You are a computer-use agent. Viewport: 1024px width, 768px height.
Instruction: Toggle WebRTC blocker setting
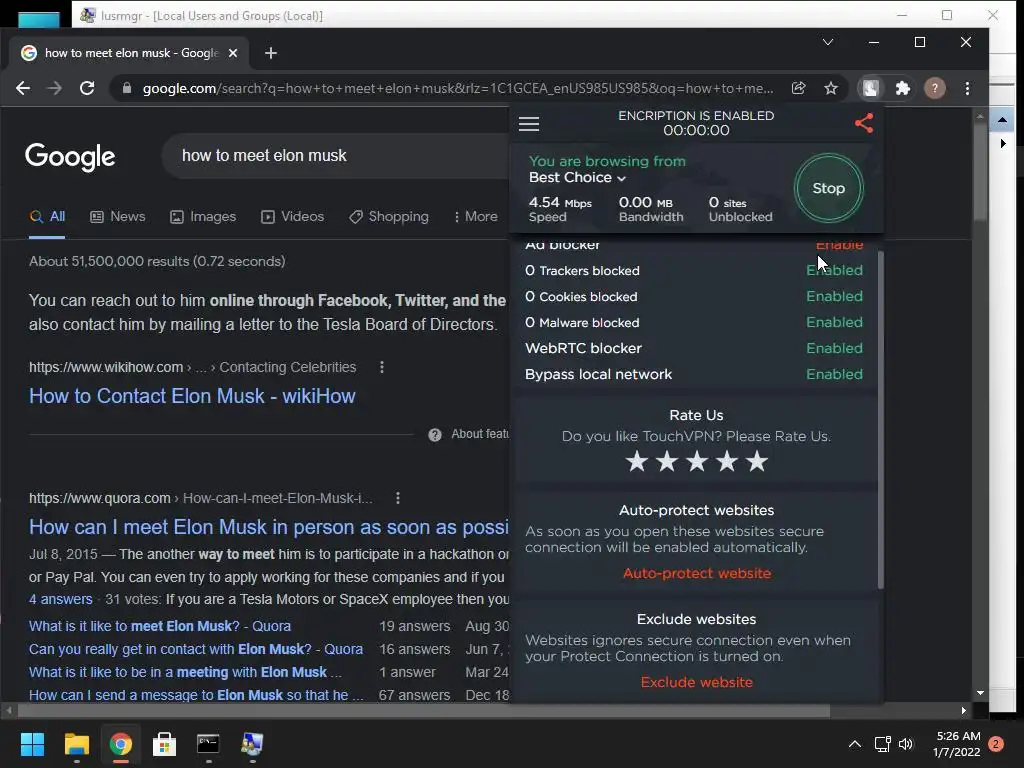tap(834, 349)
